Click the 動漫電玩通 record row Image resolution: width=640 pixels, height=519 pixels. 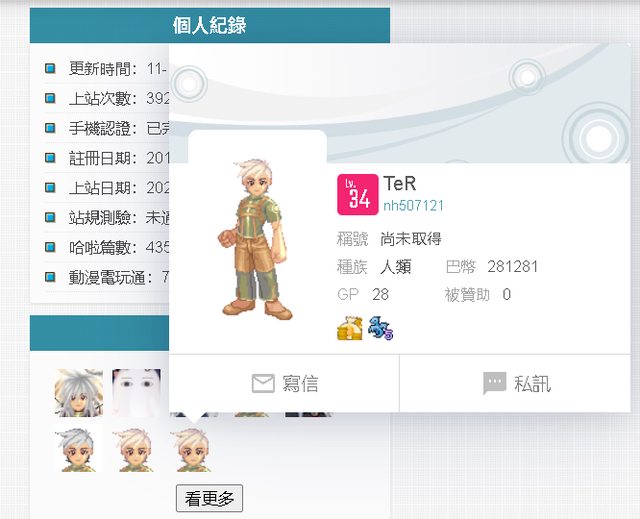(x=107, y=277)
